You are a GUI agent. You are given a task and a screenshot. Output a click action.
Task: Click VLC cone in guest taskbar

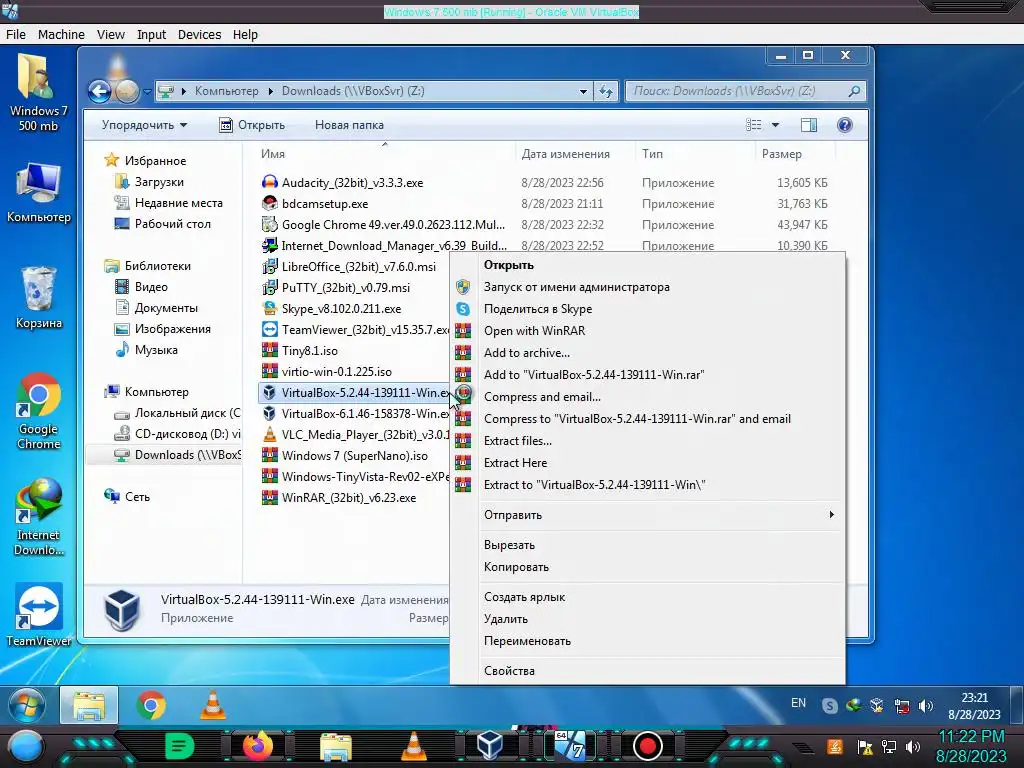[x=212, y=705]
